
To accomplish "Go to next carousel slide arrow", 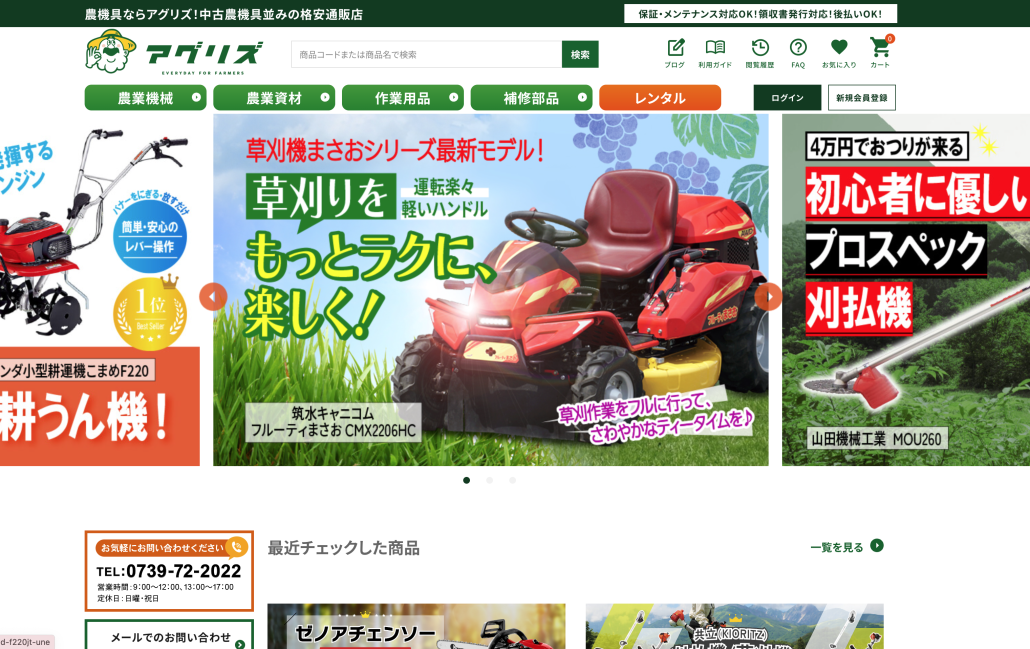I will pos(768,297).
